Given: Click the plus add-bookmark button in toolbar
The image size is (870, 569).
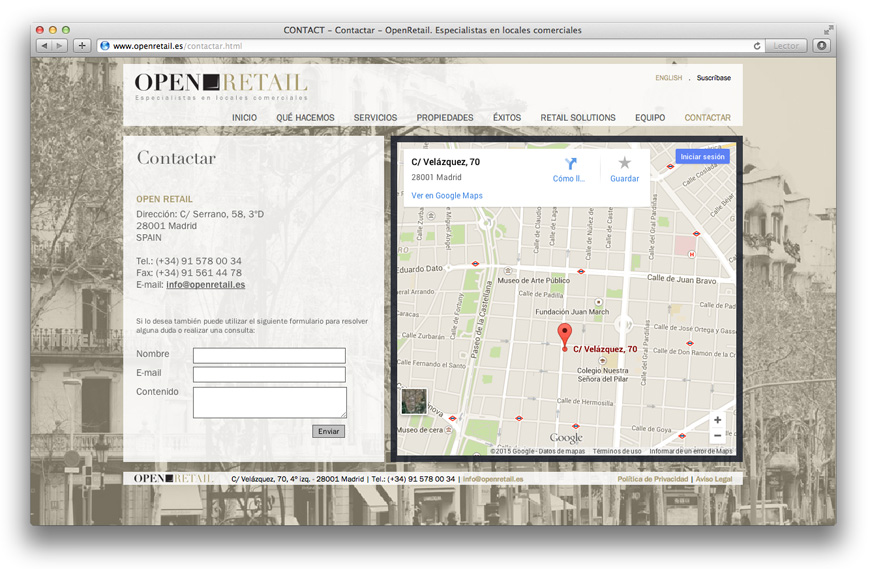Looking at the screenshot, I should point(82,46).
